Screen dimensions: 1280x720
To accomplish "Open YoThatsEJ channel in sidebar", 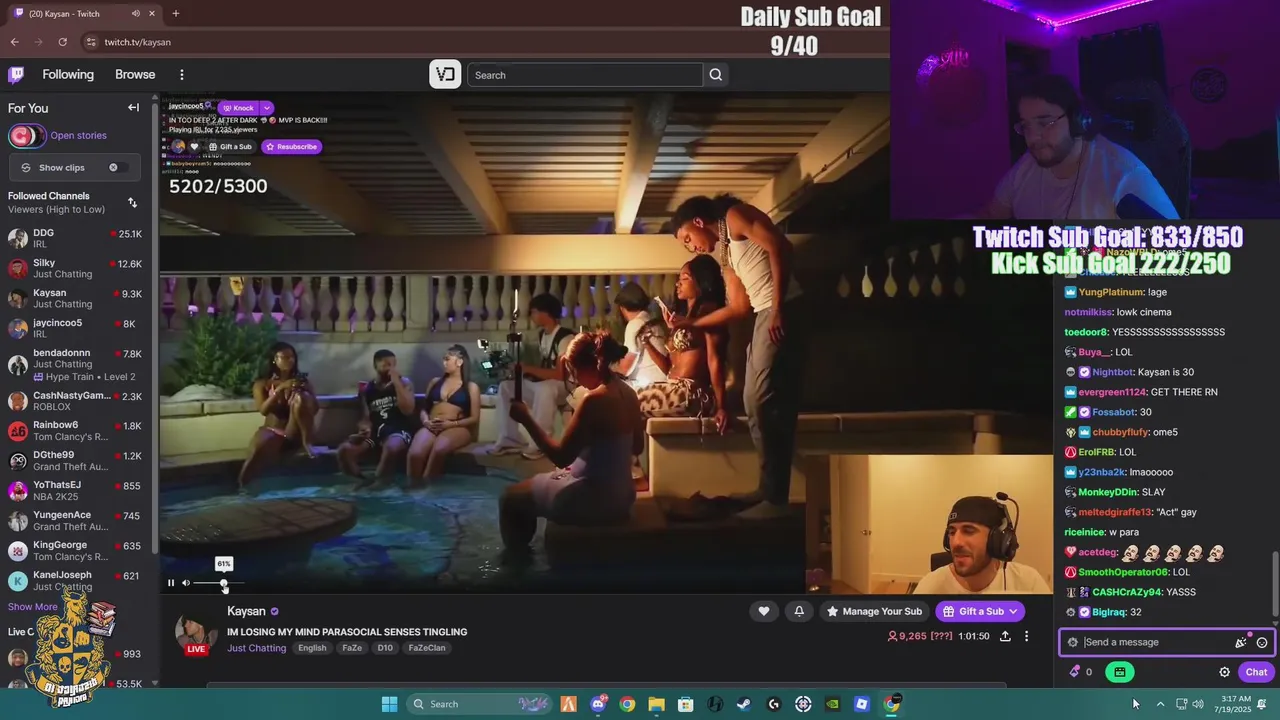I will coord(75,490).
